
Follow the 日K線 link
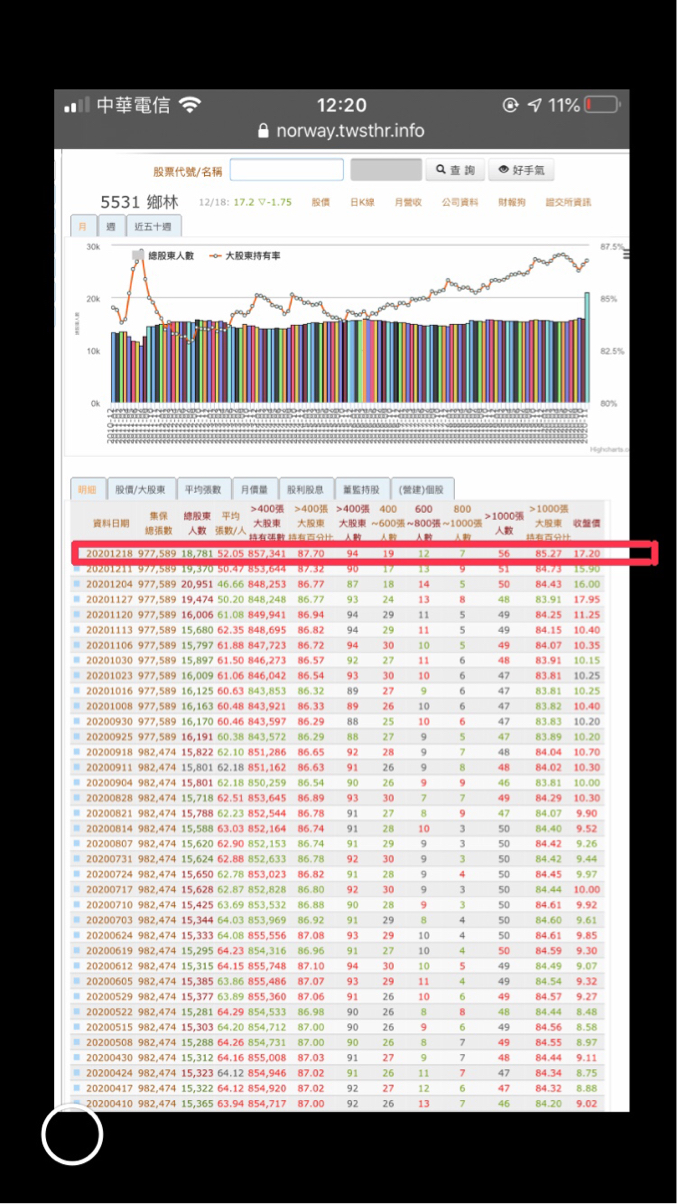[362, 202]
